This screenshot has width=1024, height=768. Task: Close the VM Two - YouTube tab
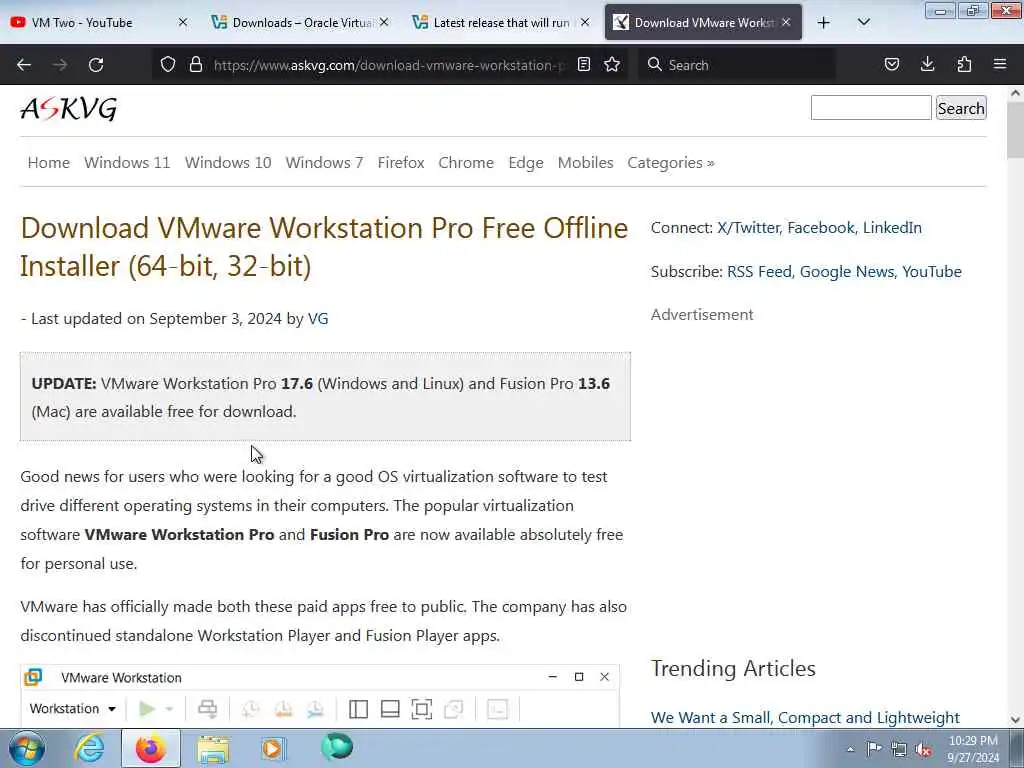coord(183,22)
